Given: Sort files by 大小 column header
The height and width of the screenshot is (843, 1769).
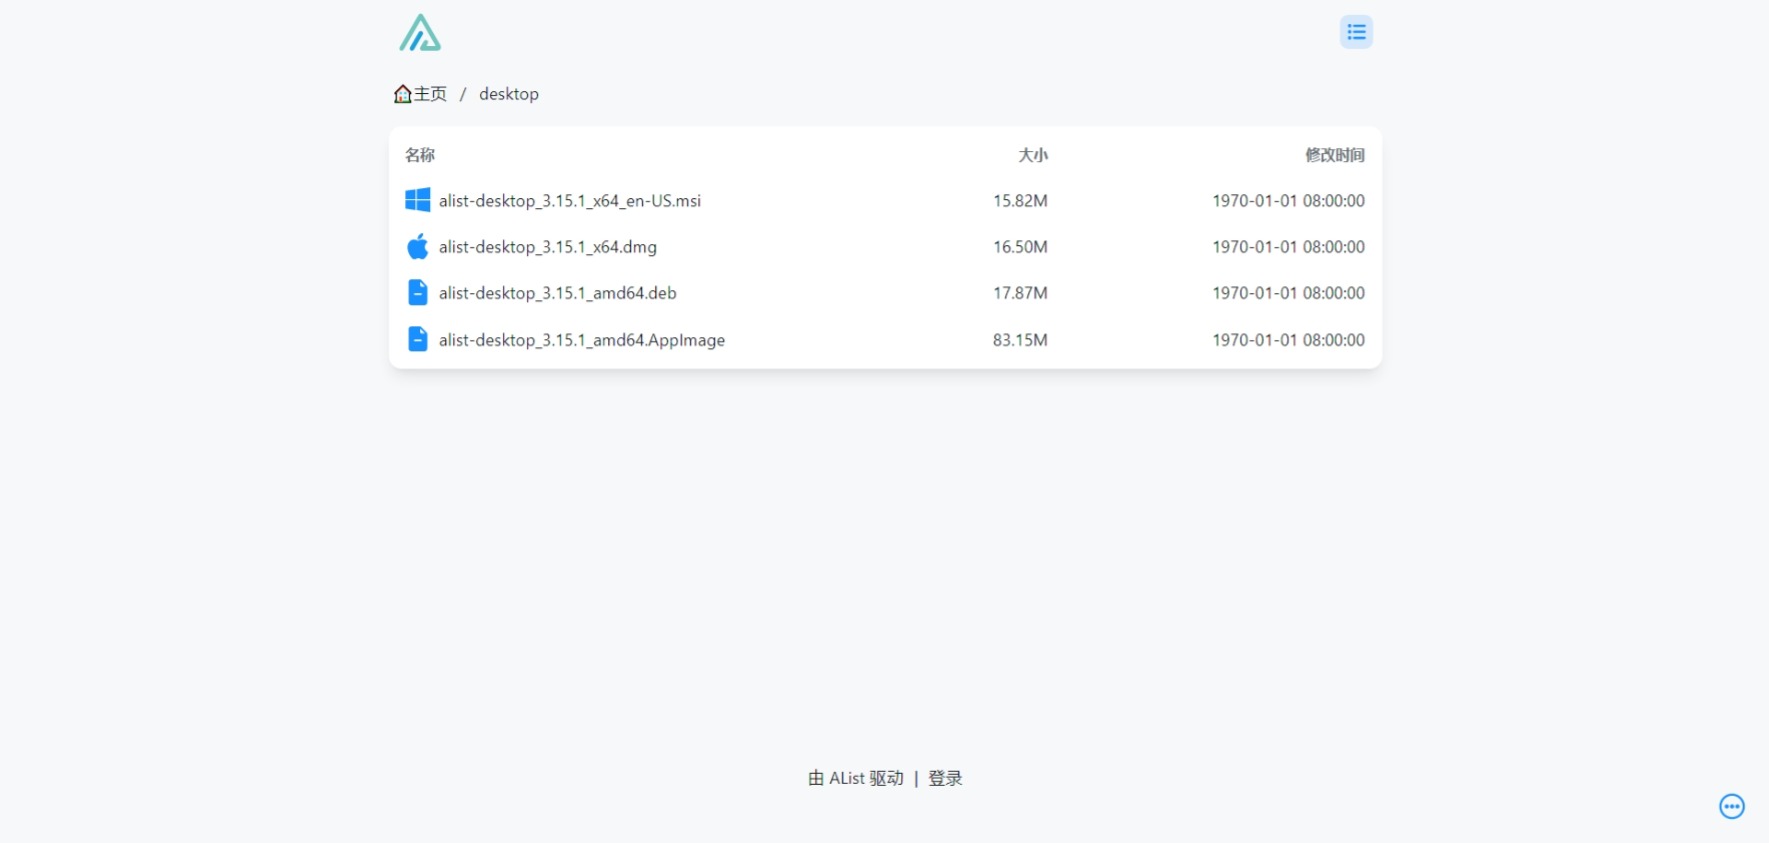Looking at the screenshot, I should [1033, 155].
